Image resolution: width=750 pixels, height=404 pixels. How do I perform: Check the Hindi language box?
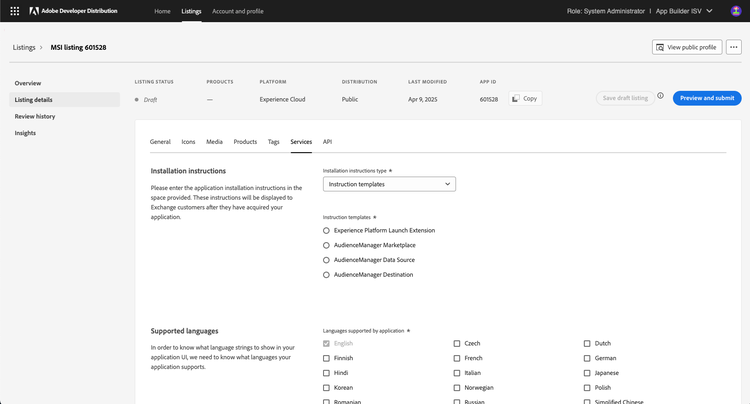tap(326, 373)
